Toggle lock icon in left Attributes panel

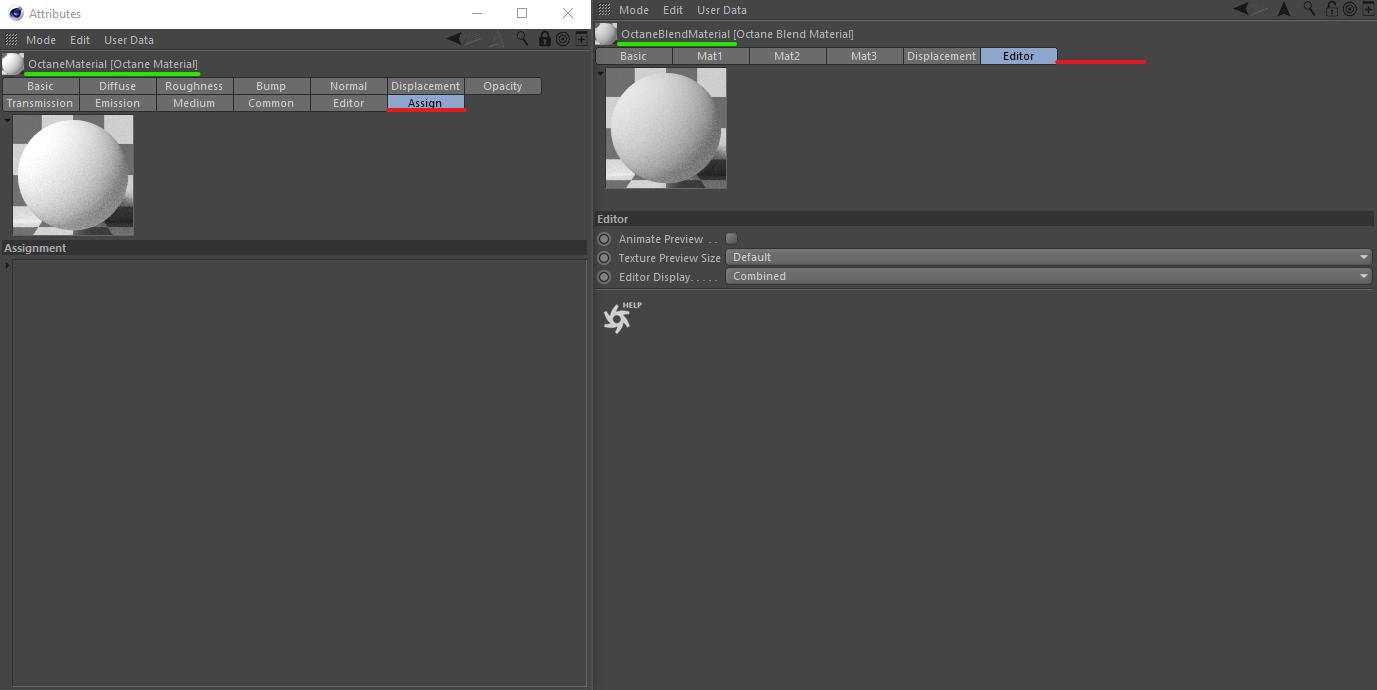click(545, 39)
